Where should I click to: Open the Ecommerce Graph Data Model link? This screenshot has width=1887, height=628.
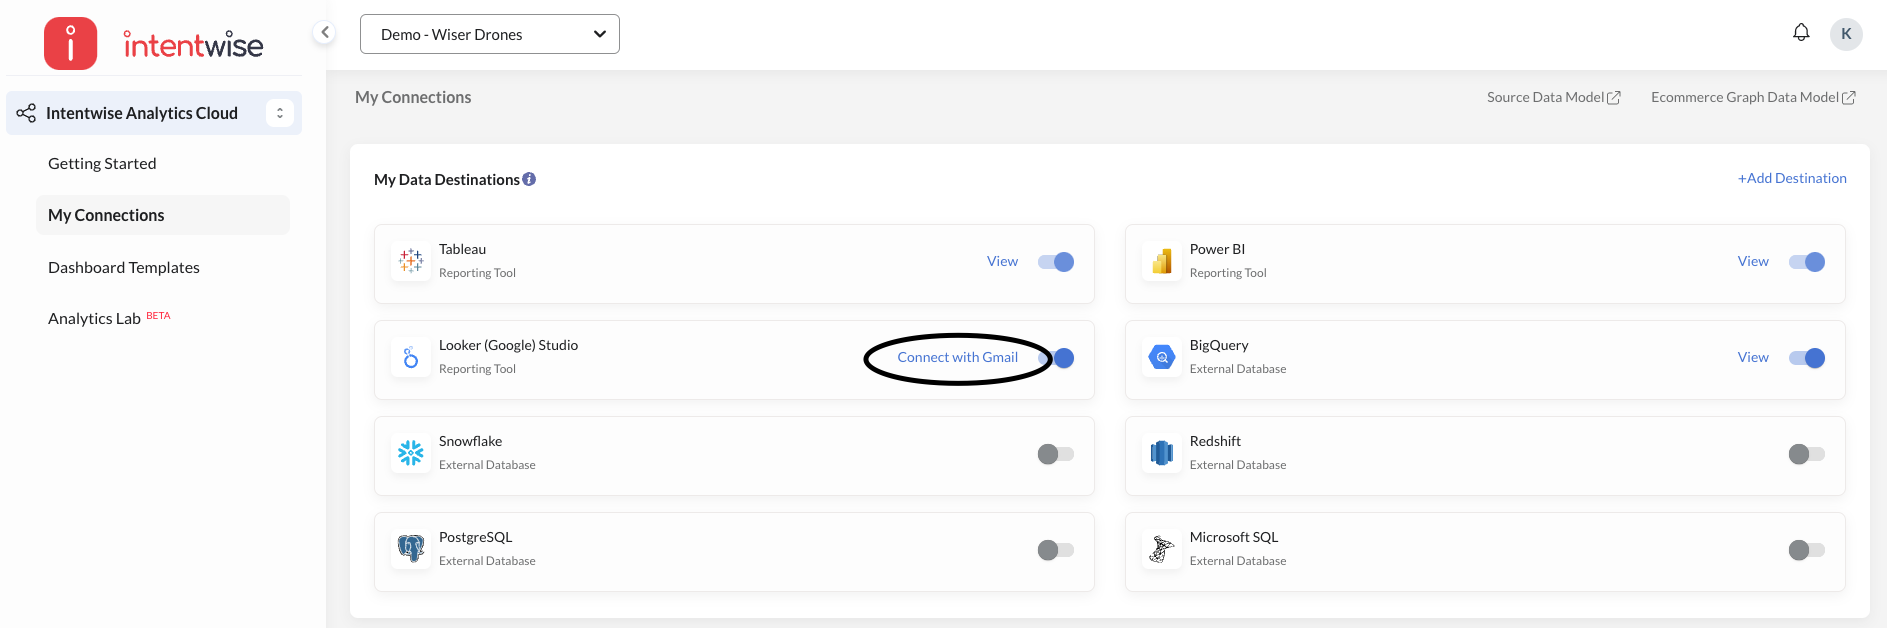coord(1753,97)
